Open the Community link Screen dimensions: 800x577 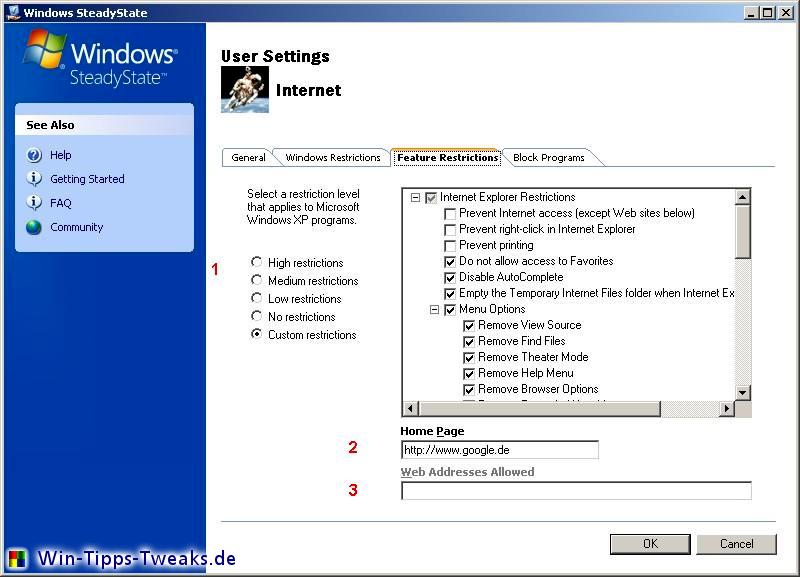[x=77, y=227]
